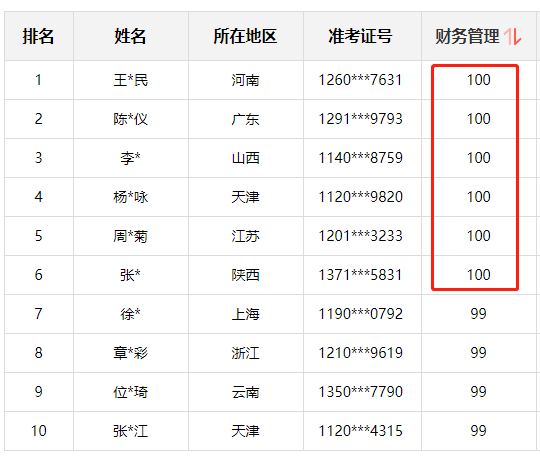Image resolution: width=540 pixels, height=456 pixels.
Task: Select the name 张* in row 6
Action: pyautogui.click(x=131, y=275)
